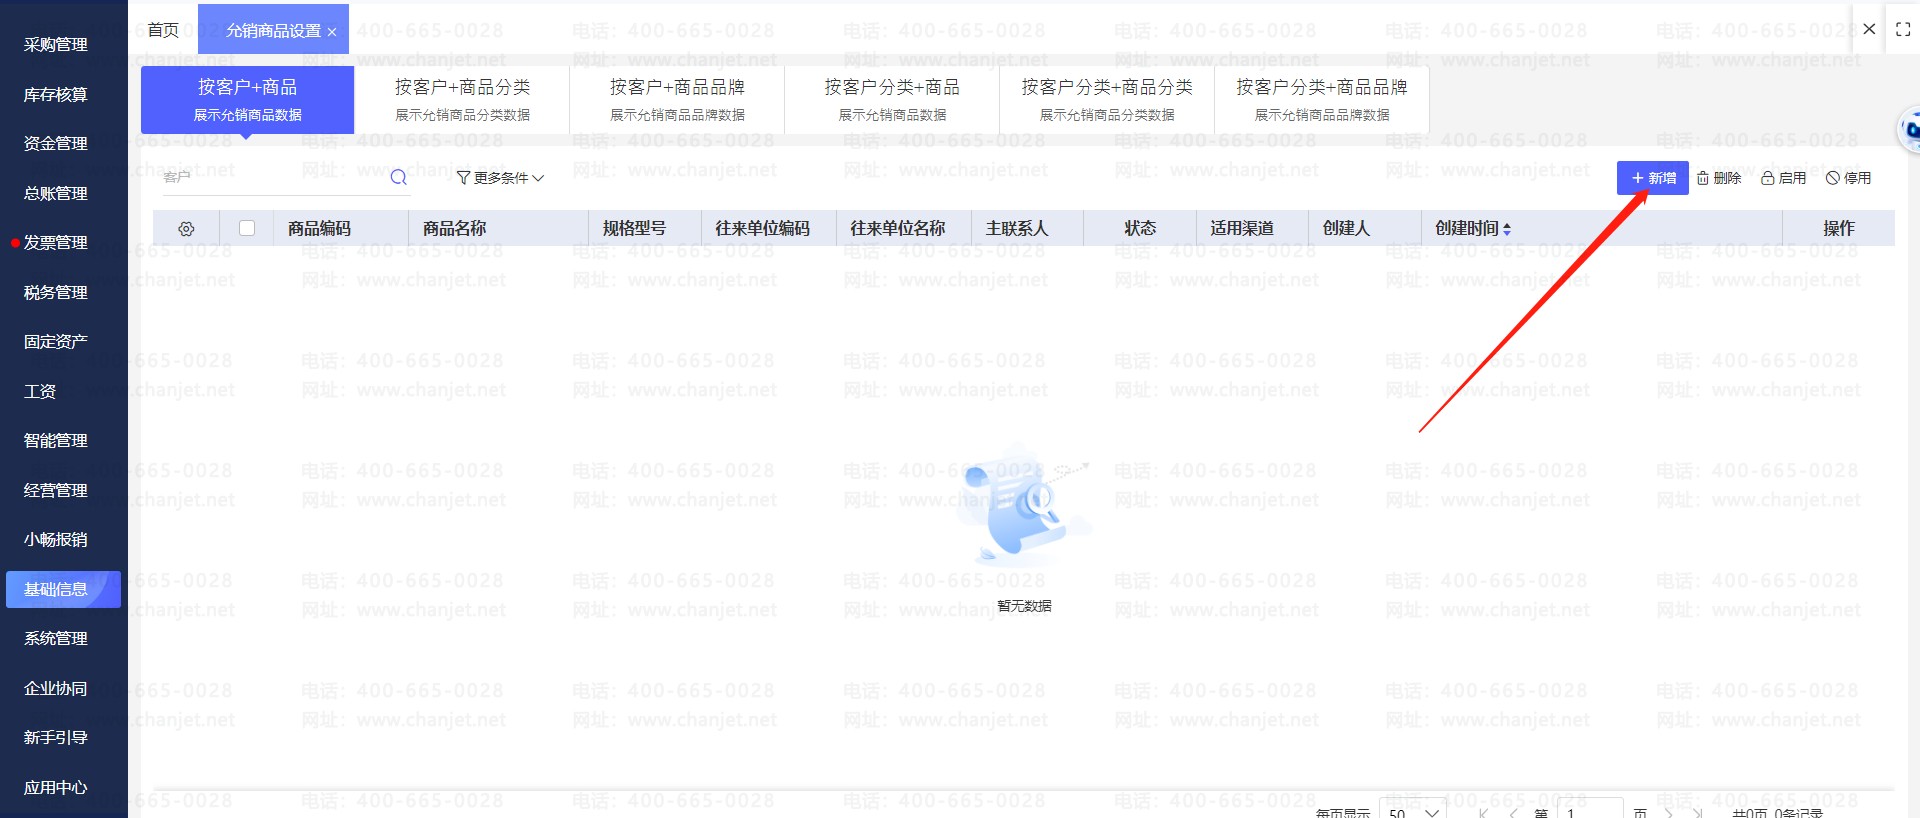Open the 按客户+商品品牌 tab
The width and height of the screenshot is (1920, 818).
[x=677, y=100]
